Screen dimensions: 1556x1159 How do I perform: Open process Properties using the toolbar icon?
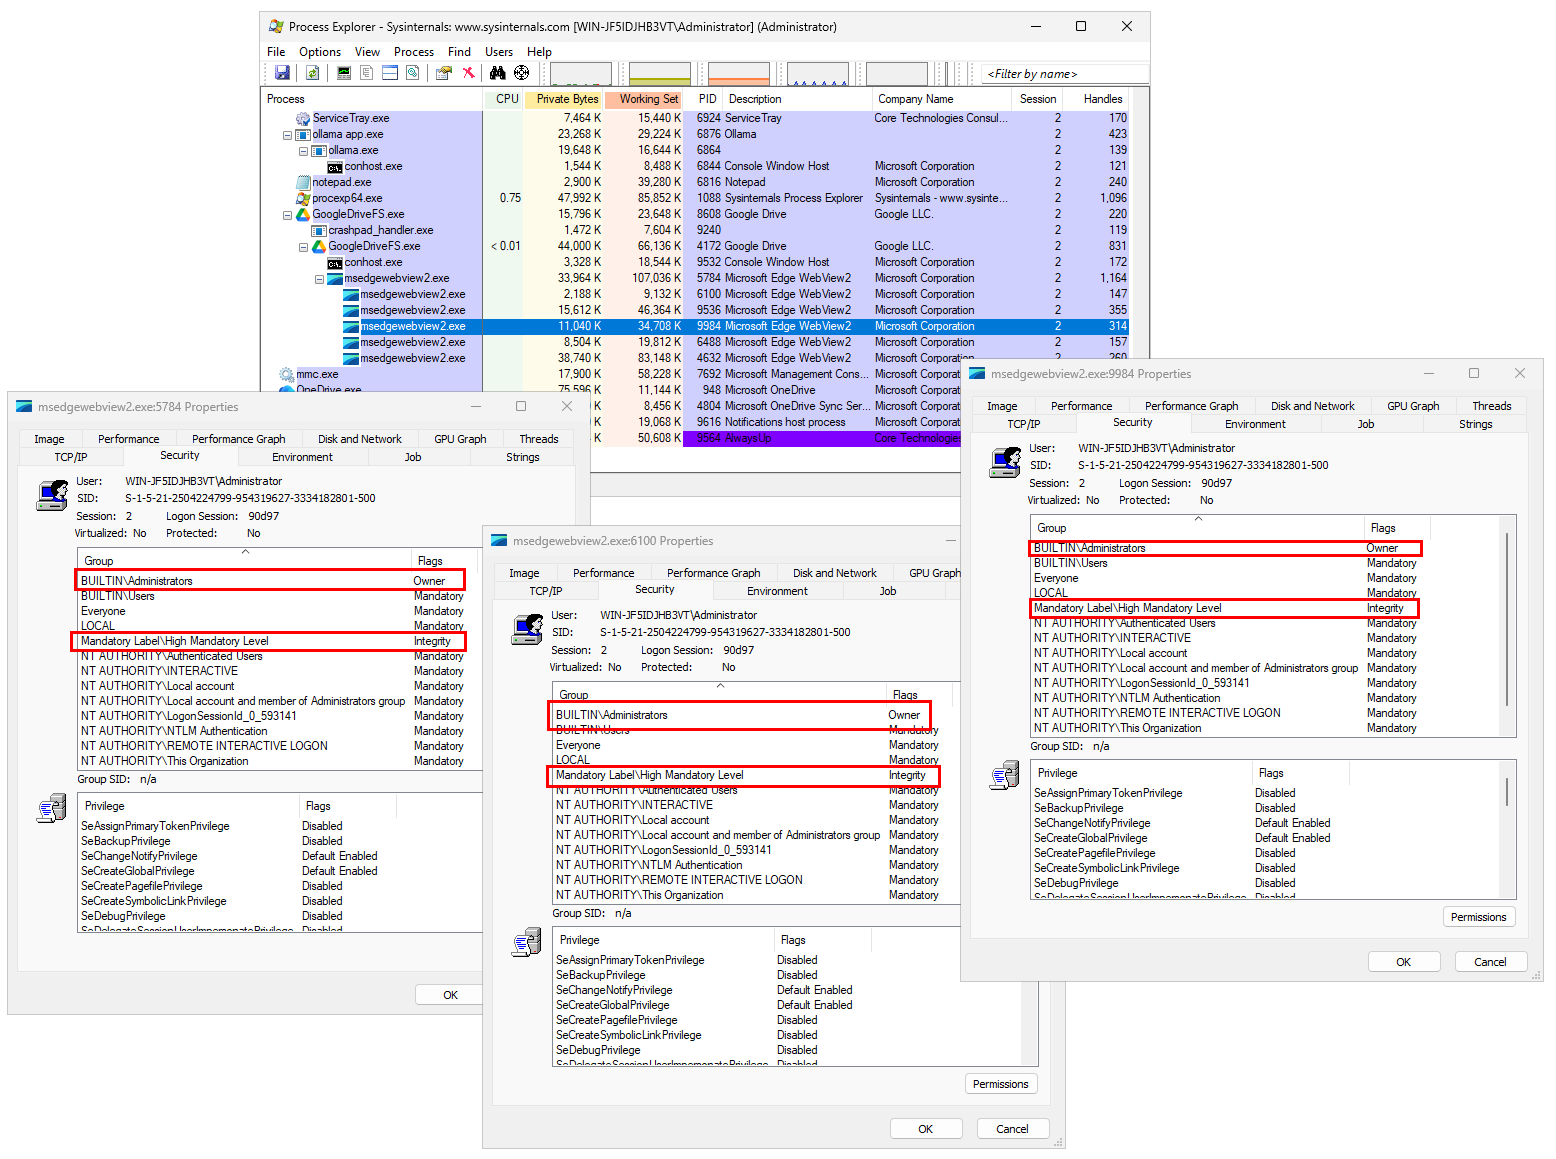tap(443, 73)
